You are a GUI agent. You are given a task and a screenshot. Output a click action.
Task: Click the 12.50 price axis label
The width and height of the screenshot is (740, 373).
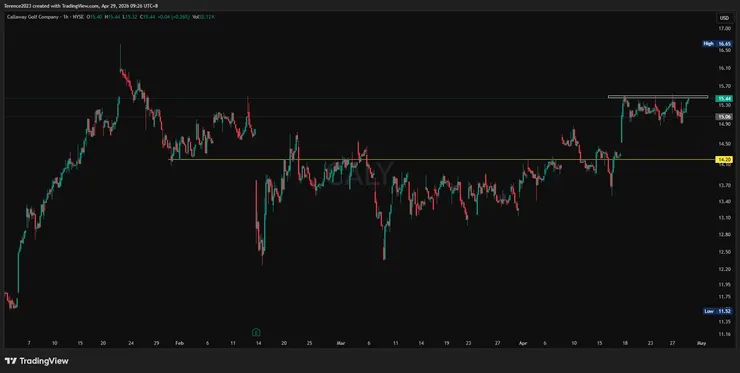point(724,252)
